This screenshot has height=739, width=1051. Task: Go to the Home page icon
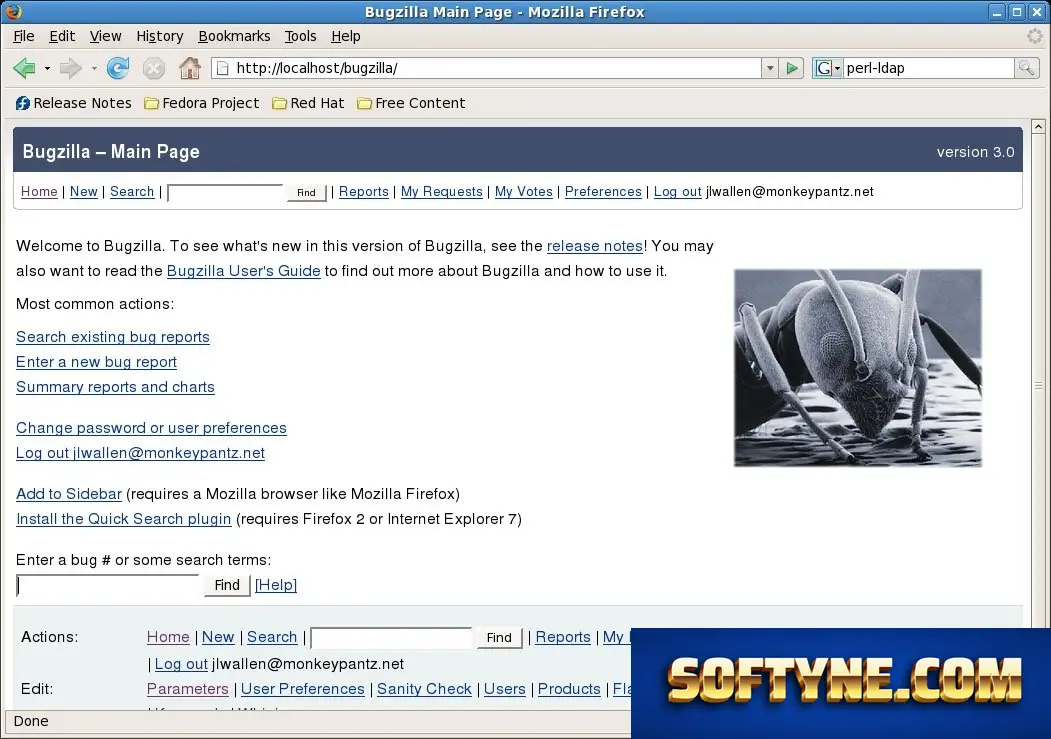pos(190,68)
